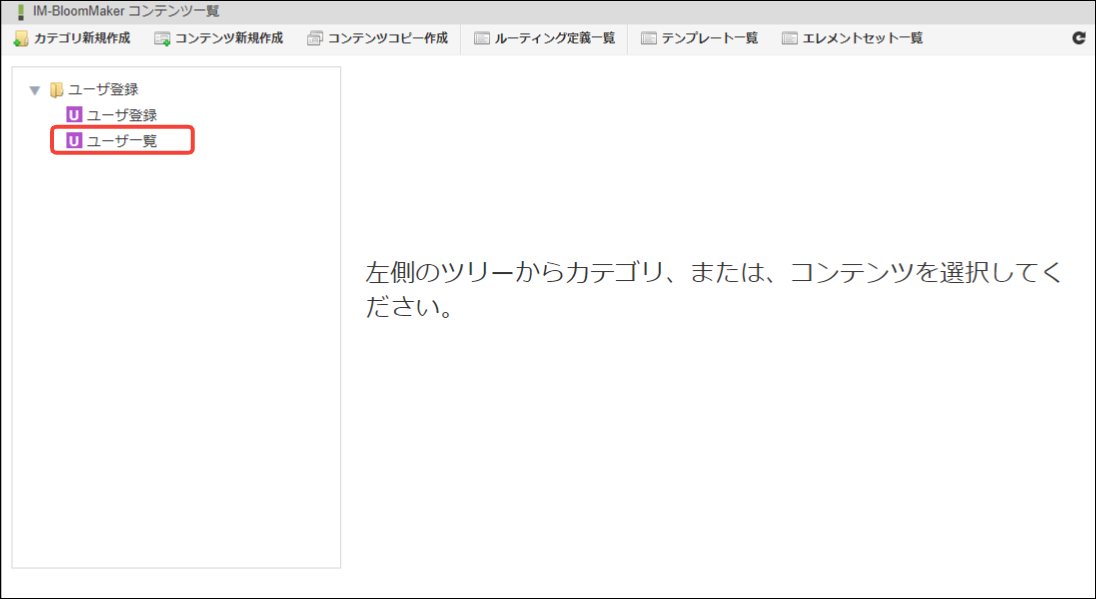Select the ユーザ登録 content item under the folder
Image resolution: width=1096 pixels, height=599 pixels.
[x=112, y=115]
